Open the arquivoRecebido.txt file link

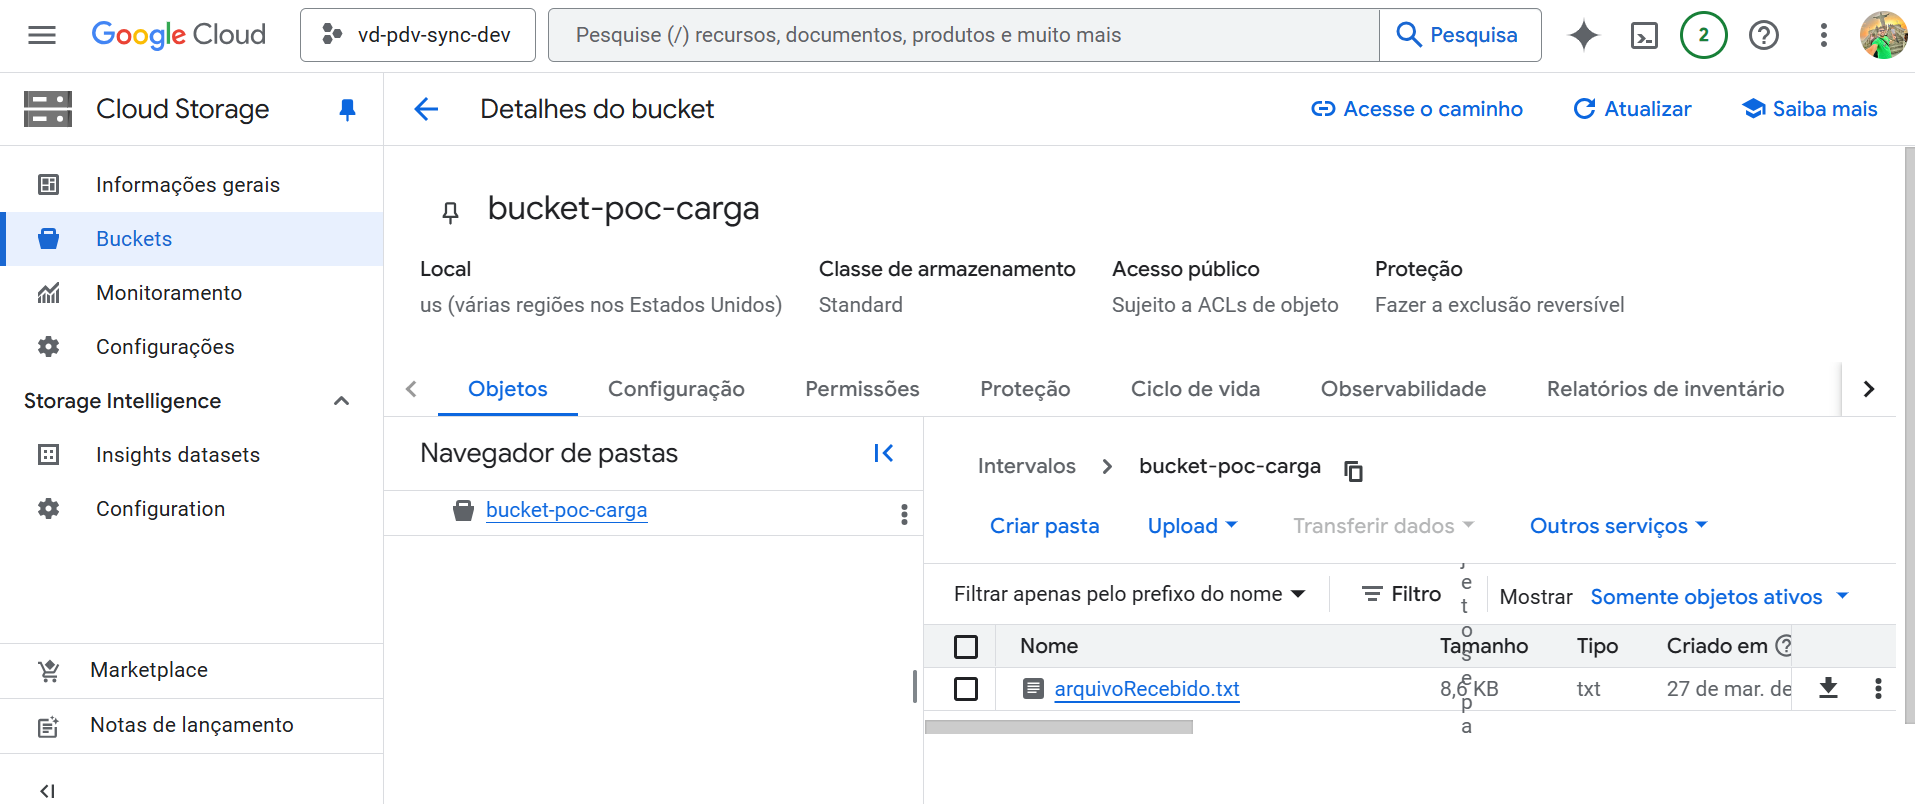[1146, 689]
